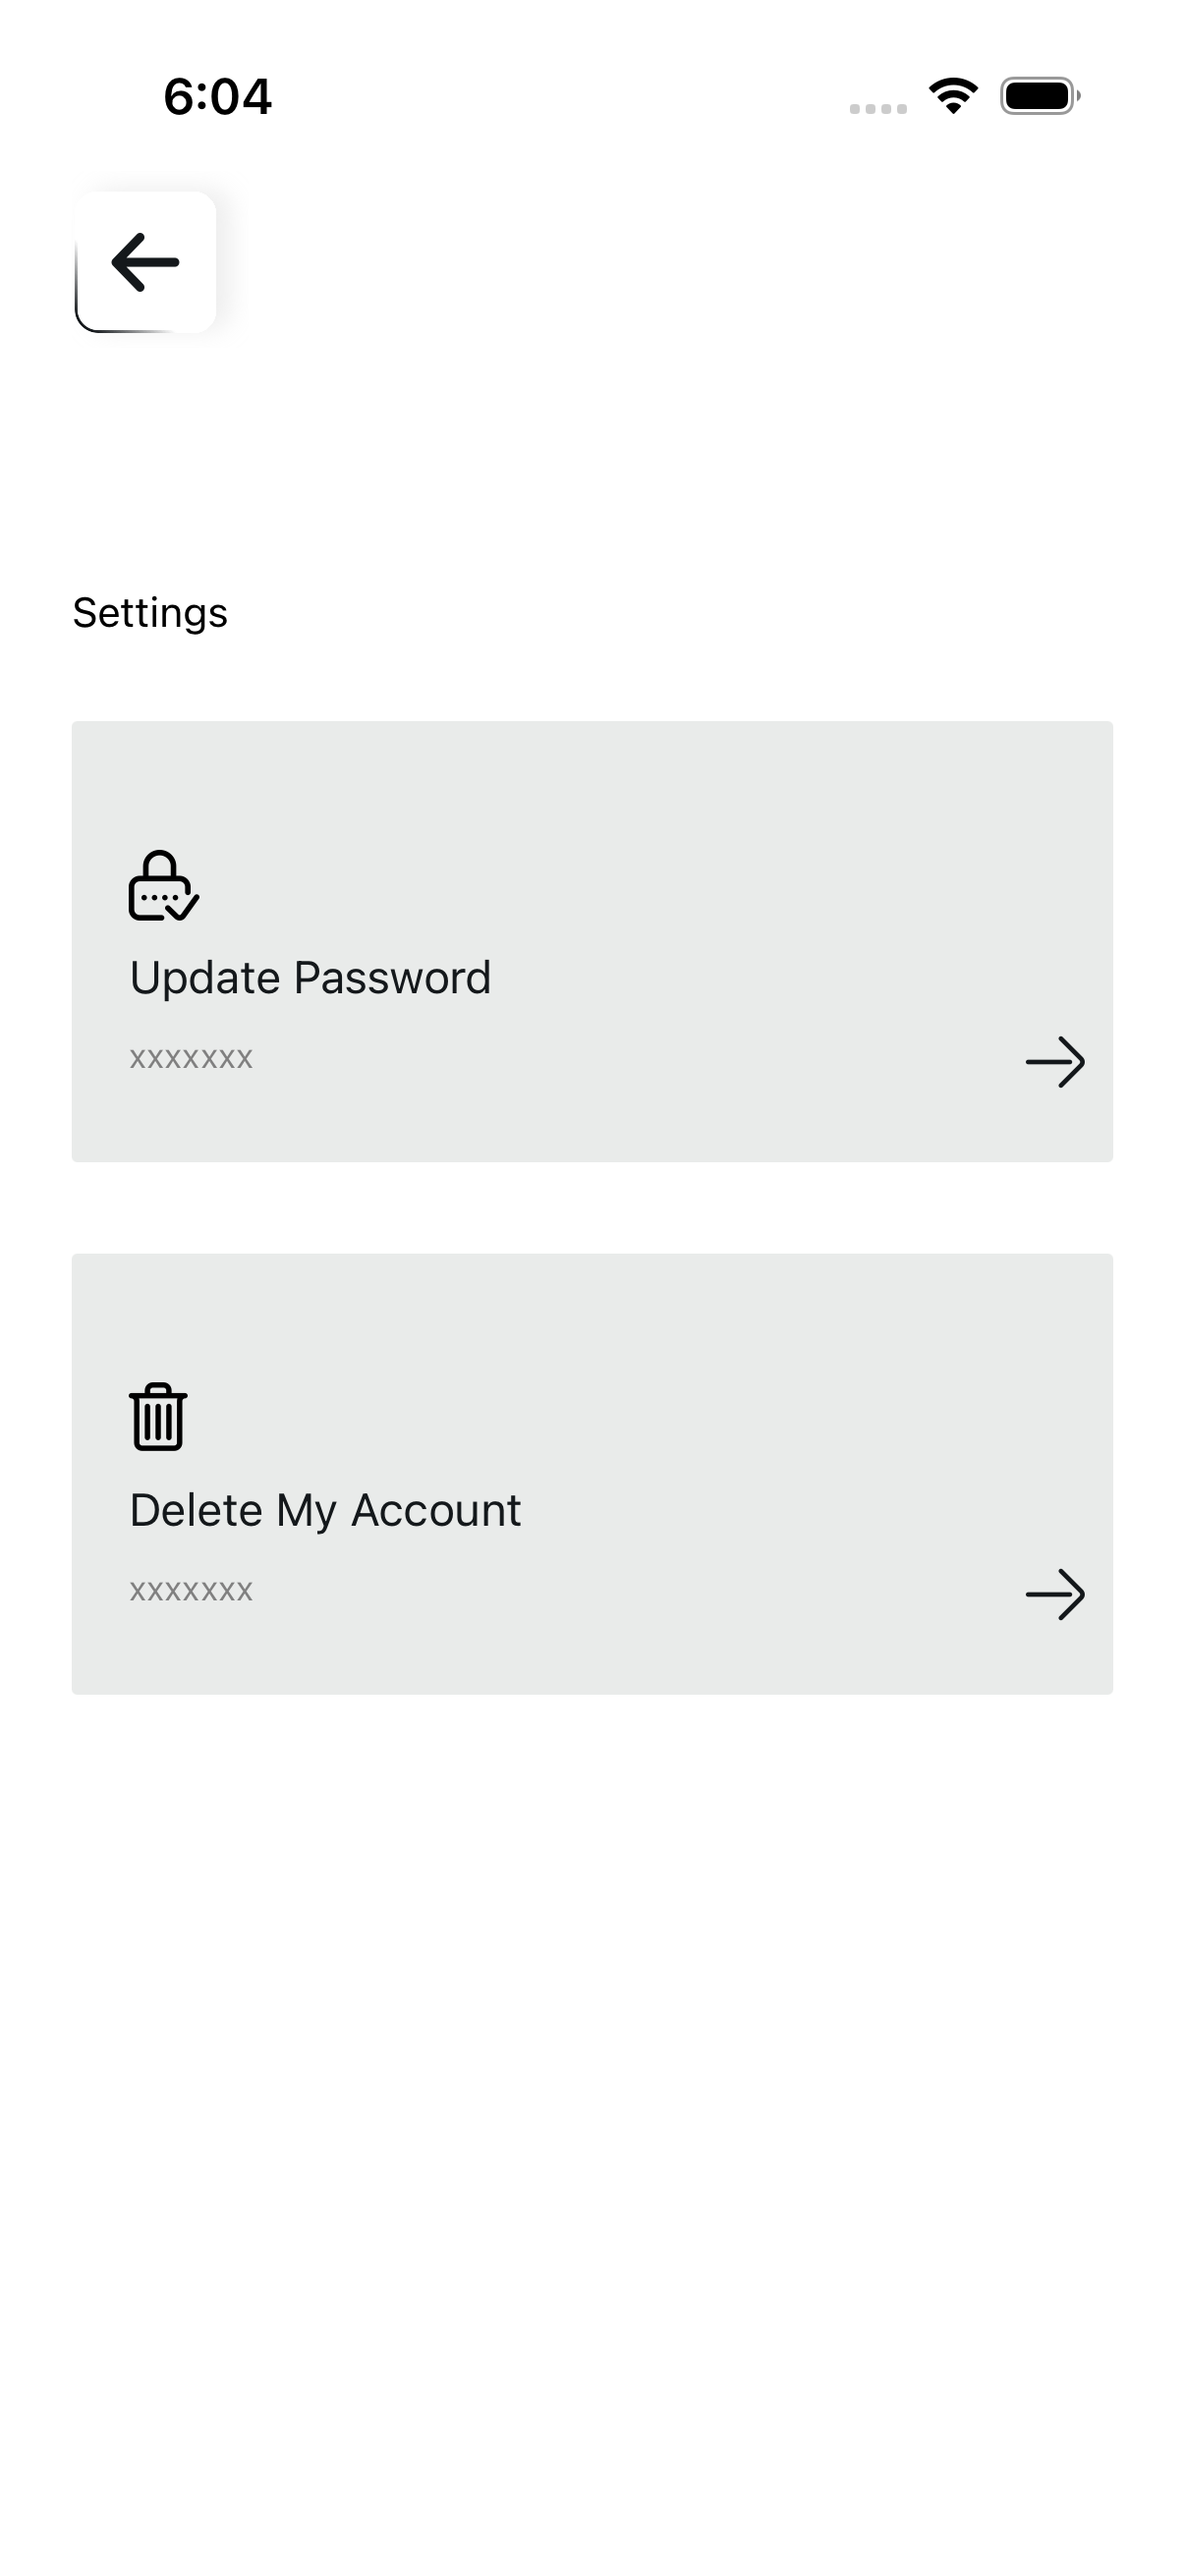The width and height of the screenshot is (1185, 2576).
Task: Tap the Wi-Fi status icon
Action: pyautogui.click(x=953, y=96)
